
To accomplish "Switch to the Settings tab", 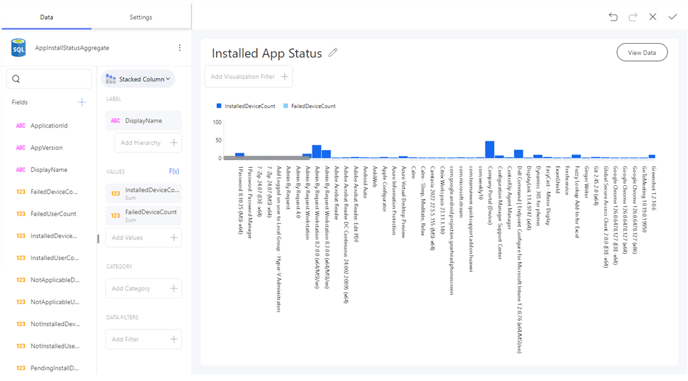I will [x=141, y=17].
